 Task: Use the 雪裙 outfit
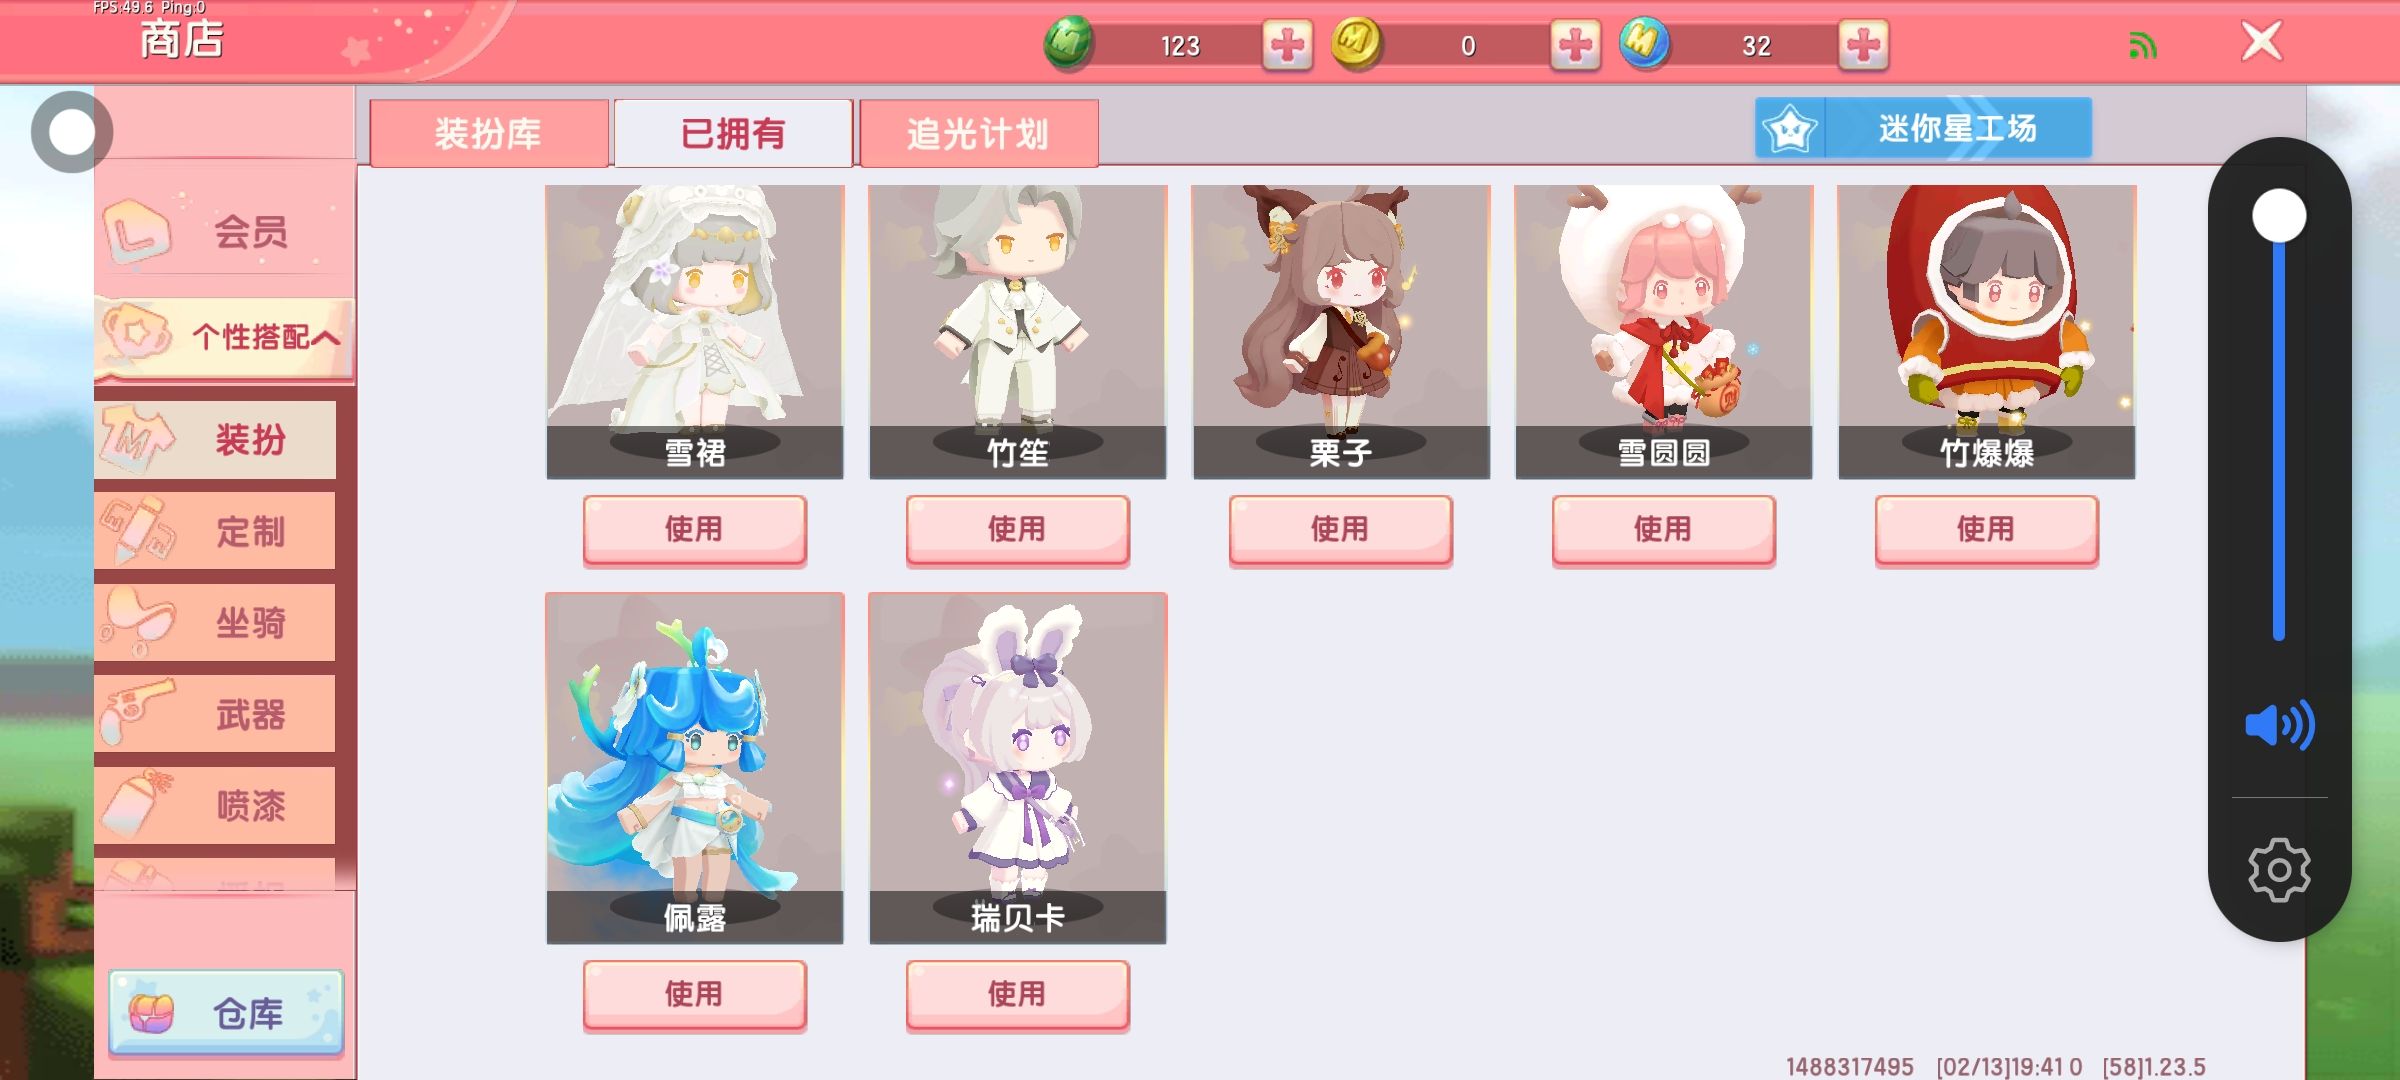[694, 529]
